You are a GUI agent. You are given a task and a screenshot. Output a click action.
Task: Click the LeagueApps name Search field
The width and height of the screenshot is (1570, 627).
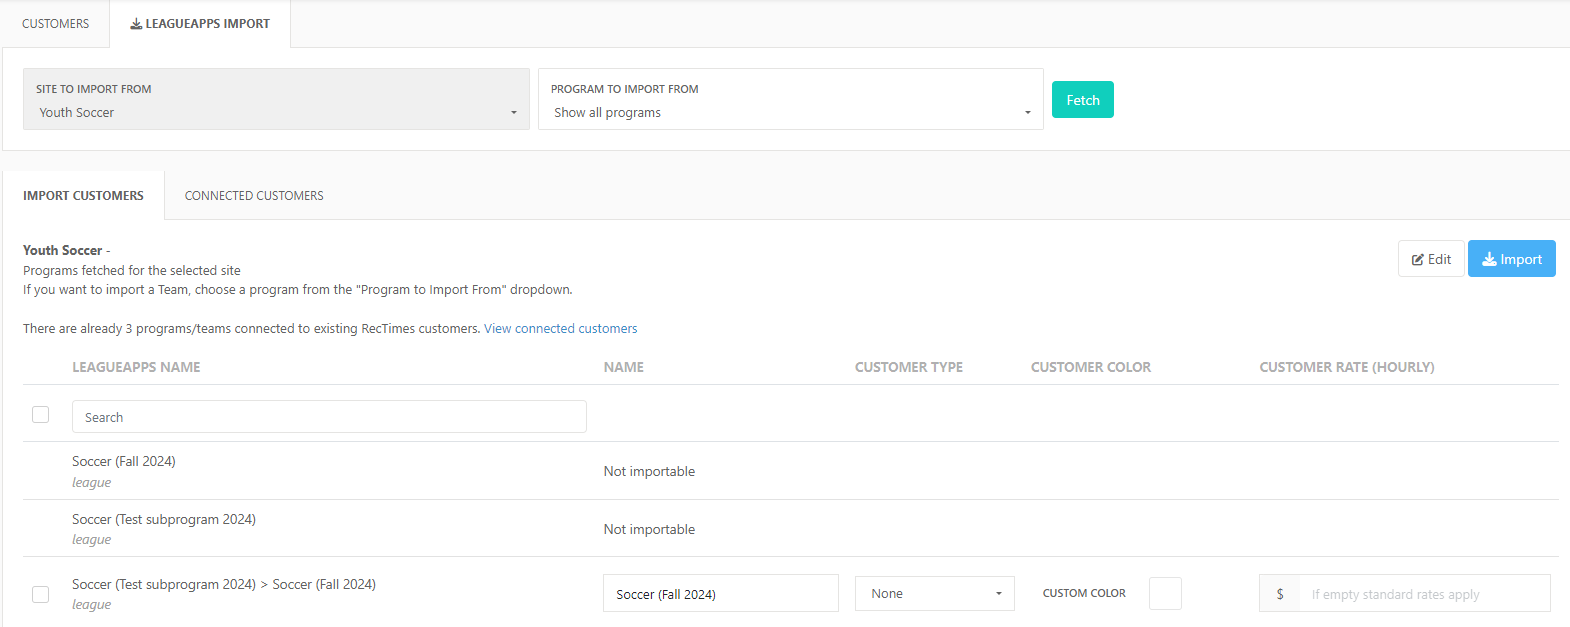[329, 417]
